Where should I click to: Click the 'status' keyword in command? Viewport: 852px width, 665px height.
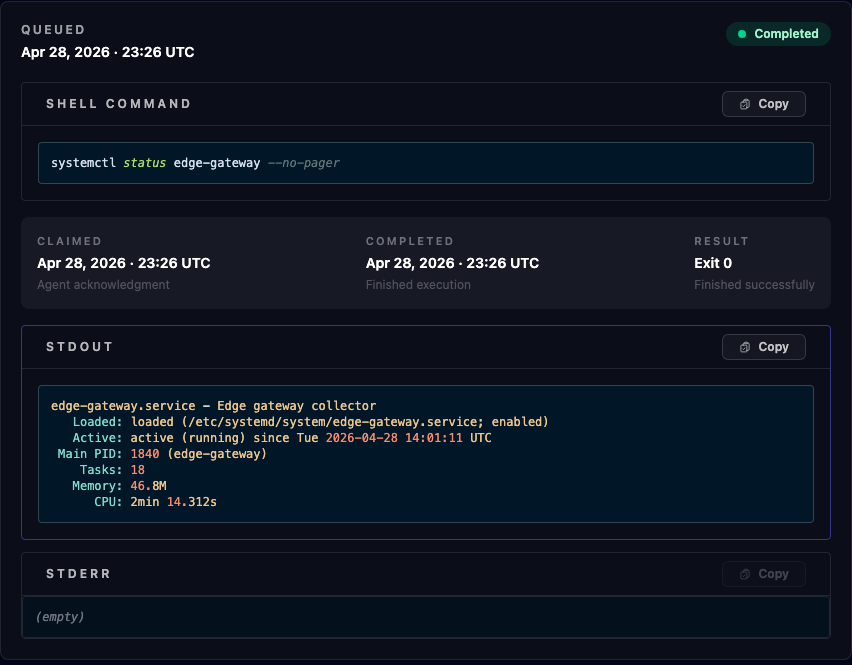(x=145, y=163)
